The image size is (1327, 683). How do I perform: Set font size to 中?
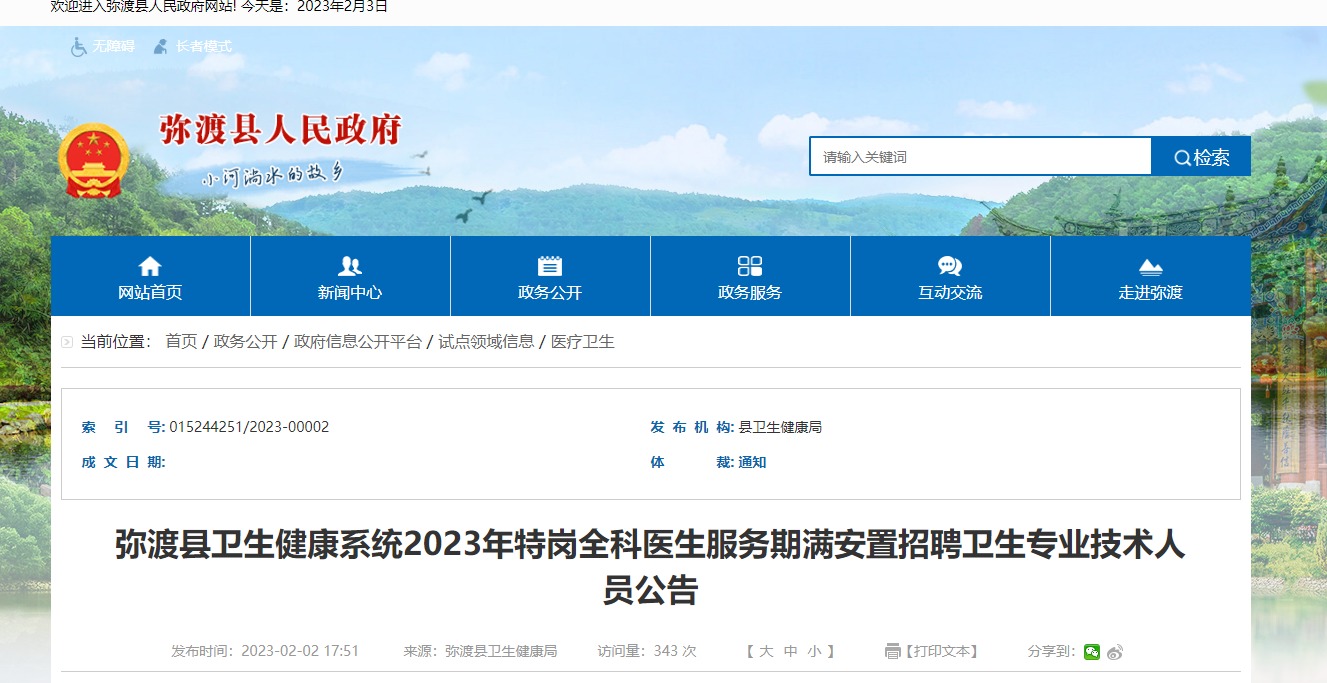(791, 651)
